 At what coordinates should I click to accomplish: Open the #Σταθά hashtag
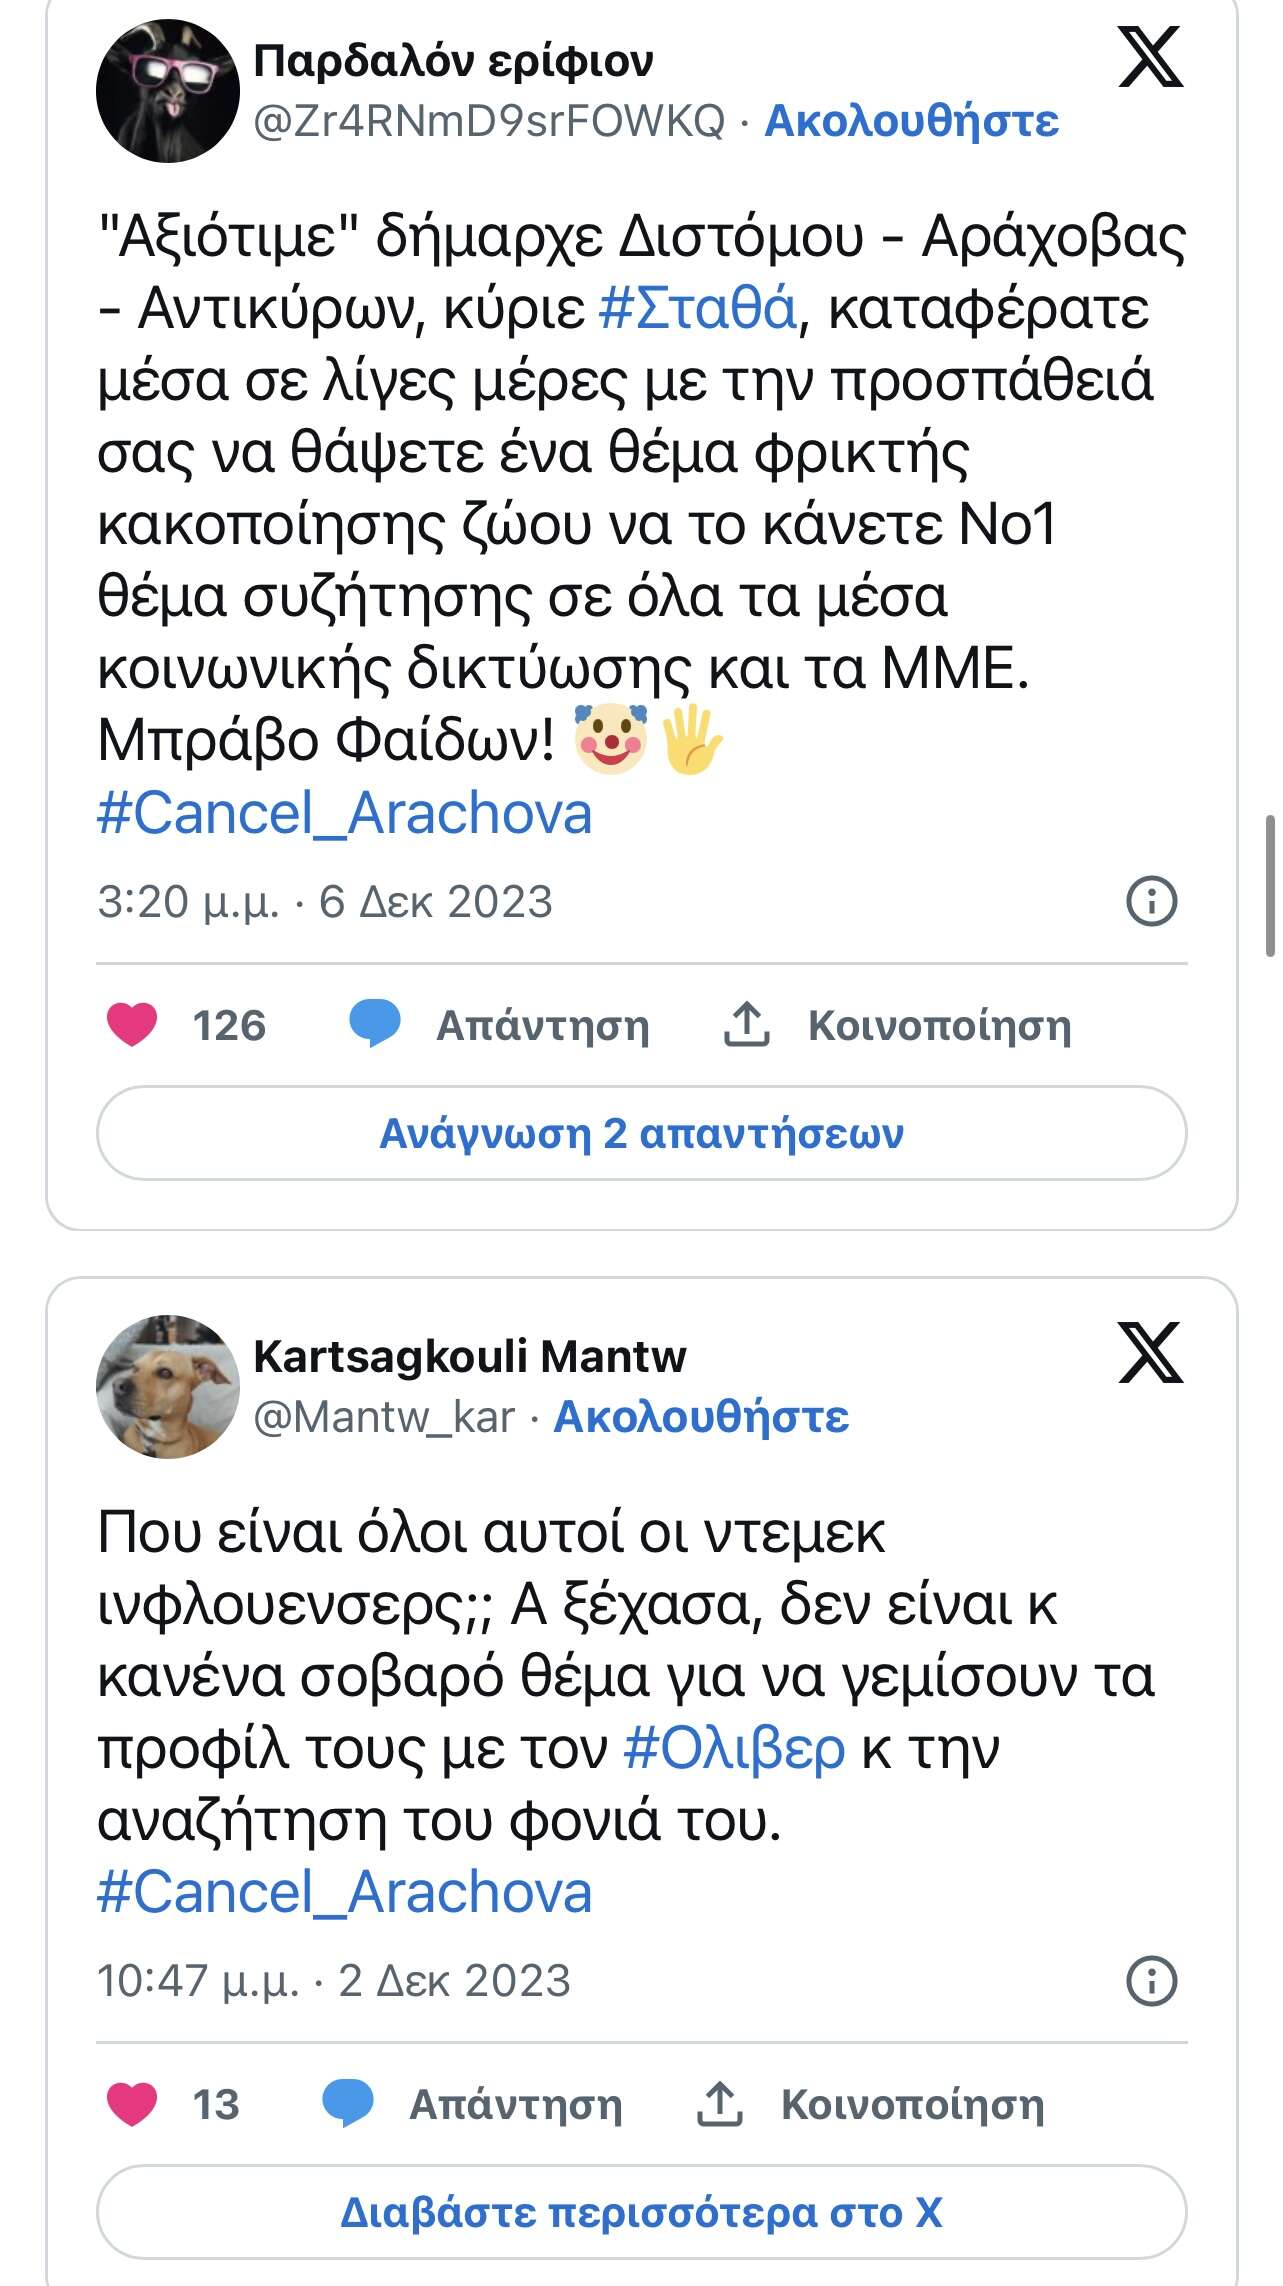697,308
